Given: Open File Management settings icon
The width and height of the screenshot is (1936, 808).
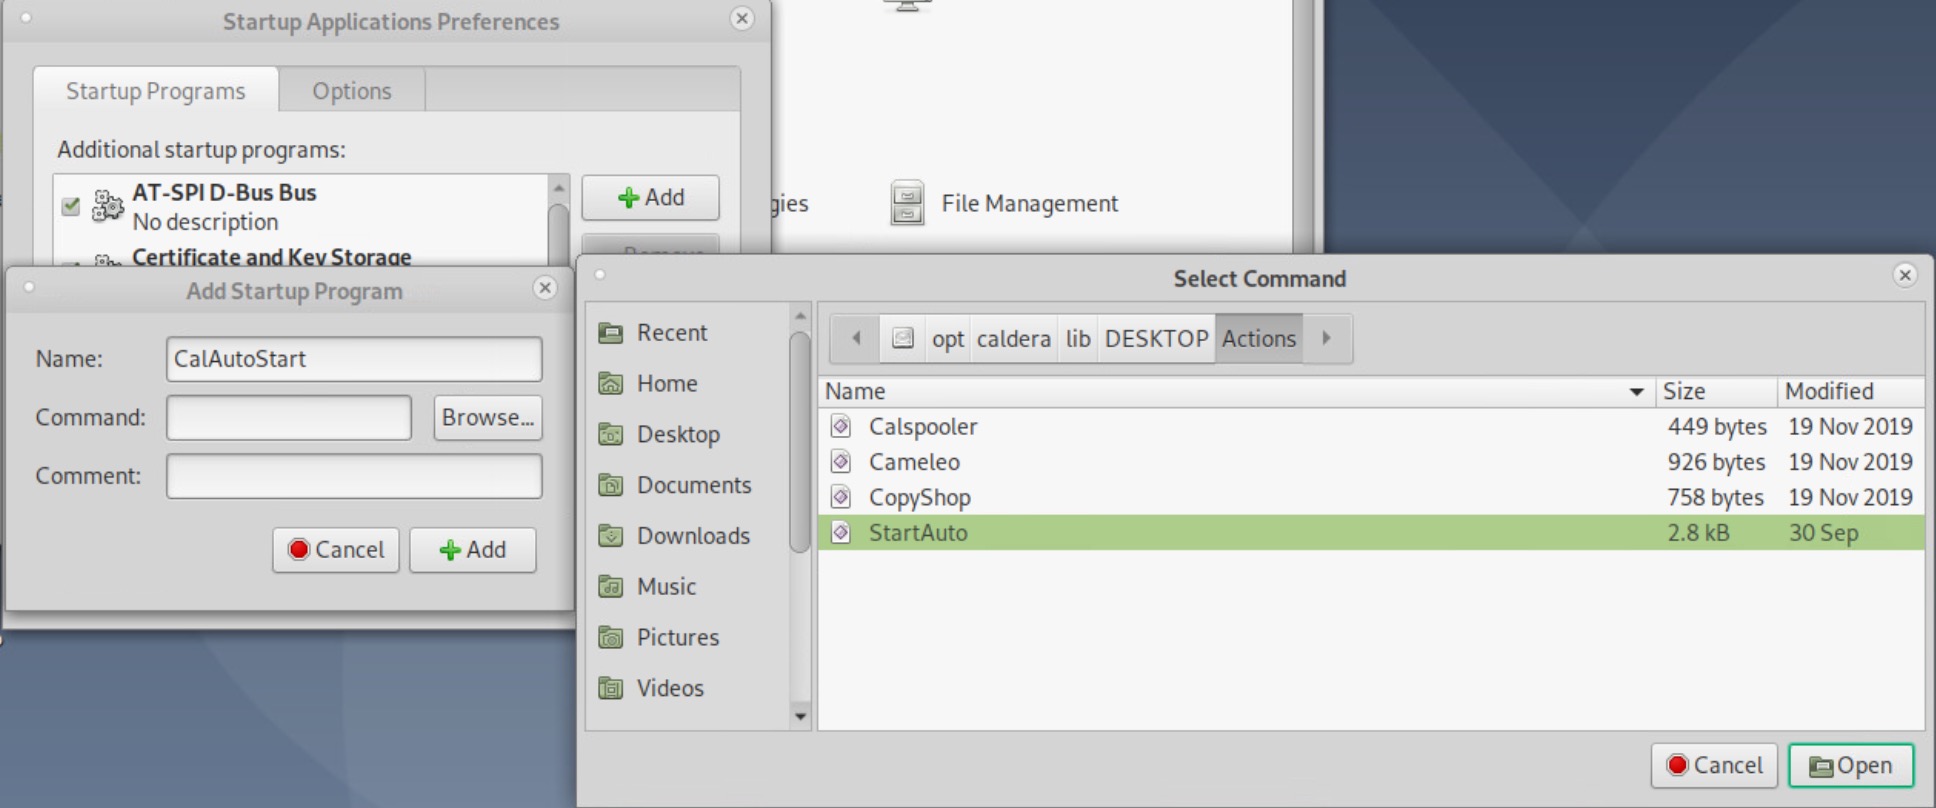Looking at the screenshot, I should coord(907,203).
